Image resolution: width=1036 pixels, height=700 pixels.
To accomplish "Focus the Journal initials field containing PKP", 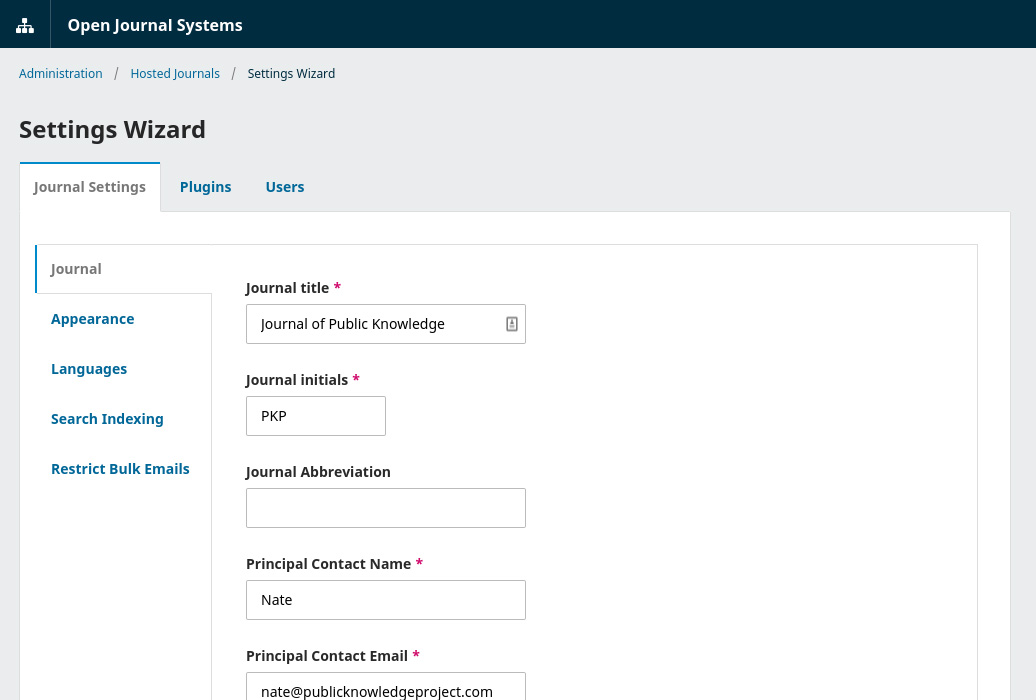I will pyautogui.click(x=315, y=416).
